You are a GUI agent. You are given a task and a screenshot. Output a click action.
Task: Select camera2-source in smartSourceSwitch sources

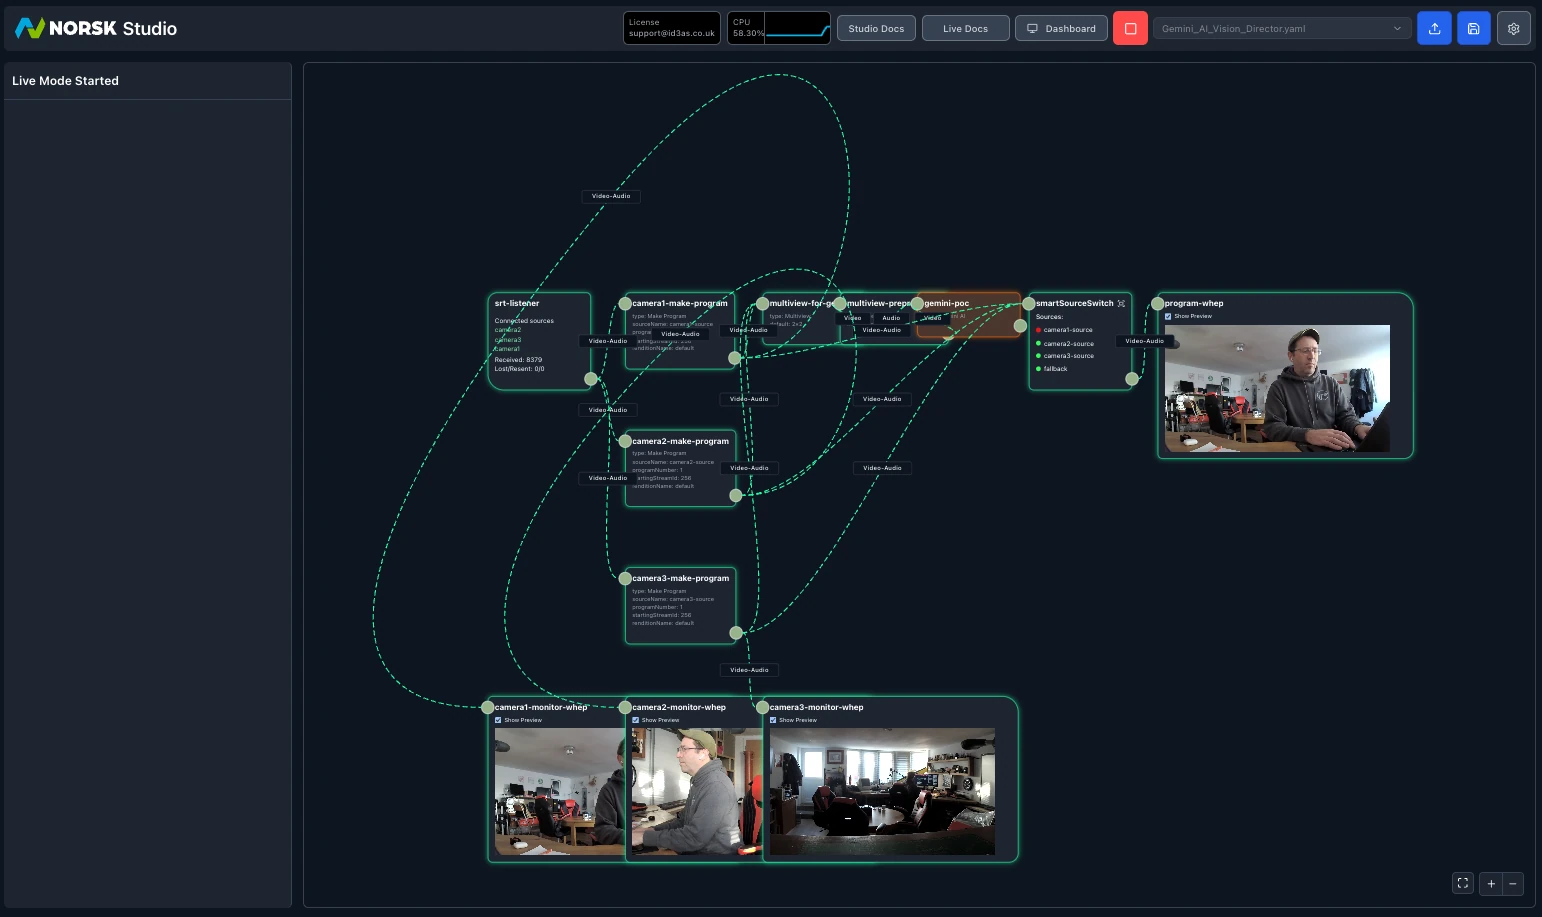pyautogui.click(x=1068, y=343)
